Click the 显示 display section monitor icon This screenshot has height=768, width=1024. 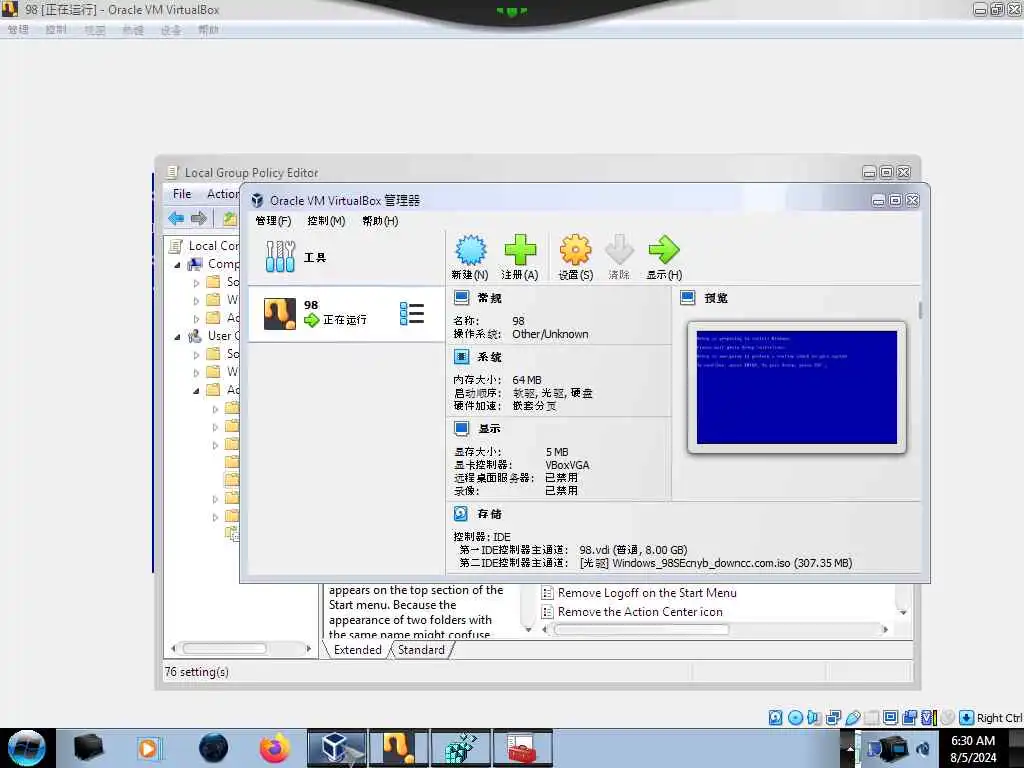[x=461, y=428]
